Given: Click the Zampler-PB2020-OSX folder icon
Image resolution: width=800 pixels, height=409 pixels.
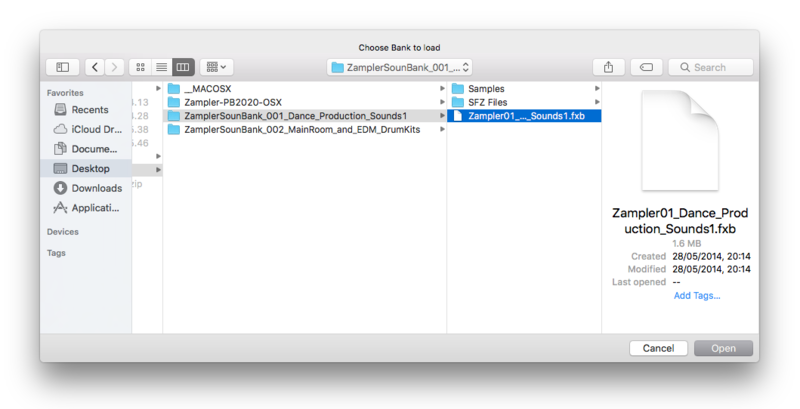Looking at the screenshot, I should [174, 103].
